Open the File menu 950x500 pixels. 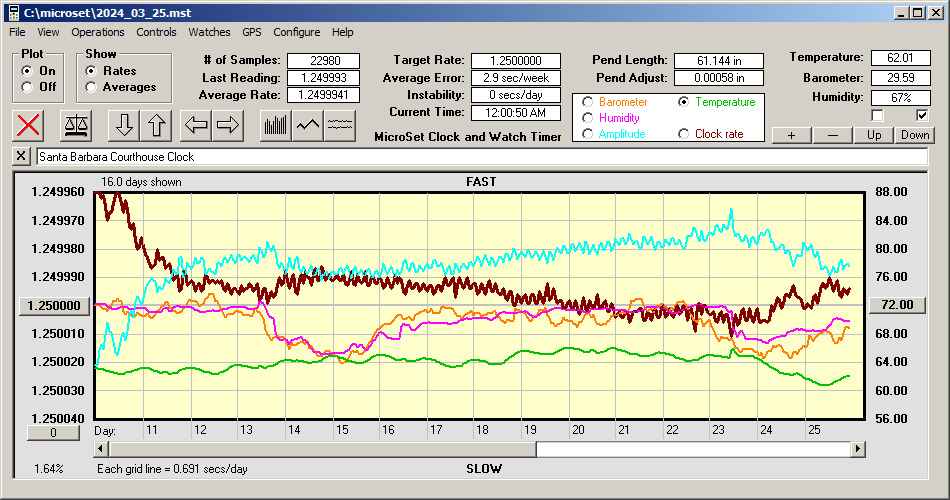click(17, 32)
